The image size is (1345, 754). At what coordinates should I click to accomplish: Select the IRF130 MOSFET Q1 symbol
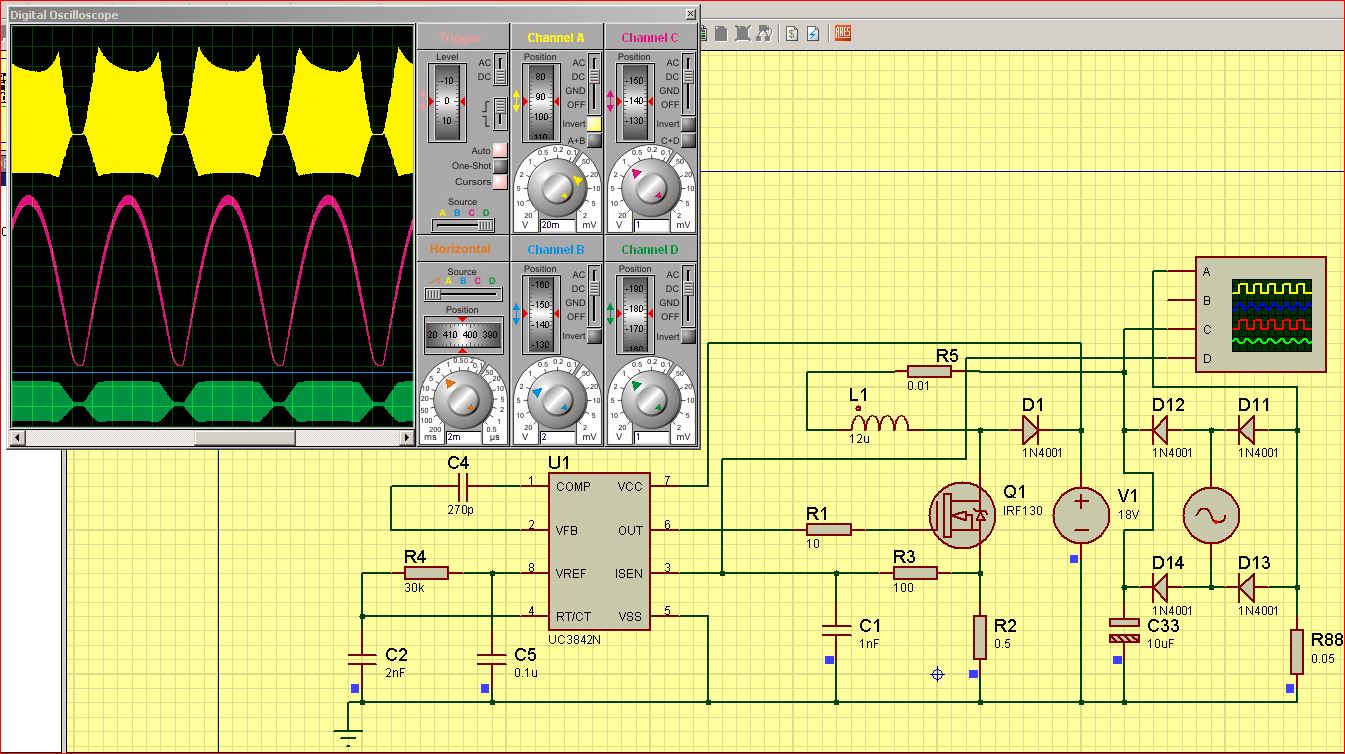[x=960, y=516]
